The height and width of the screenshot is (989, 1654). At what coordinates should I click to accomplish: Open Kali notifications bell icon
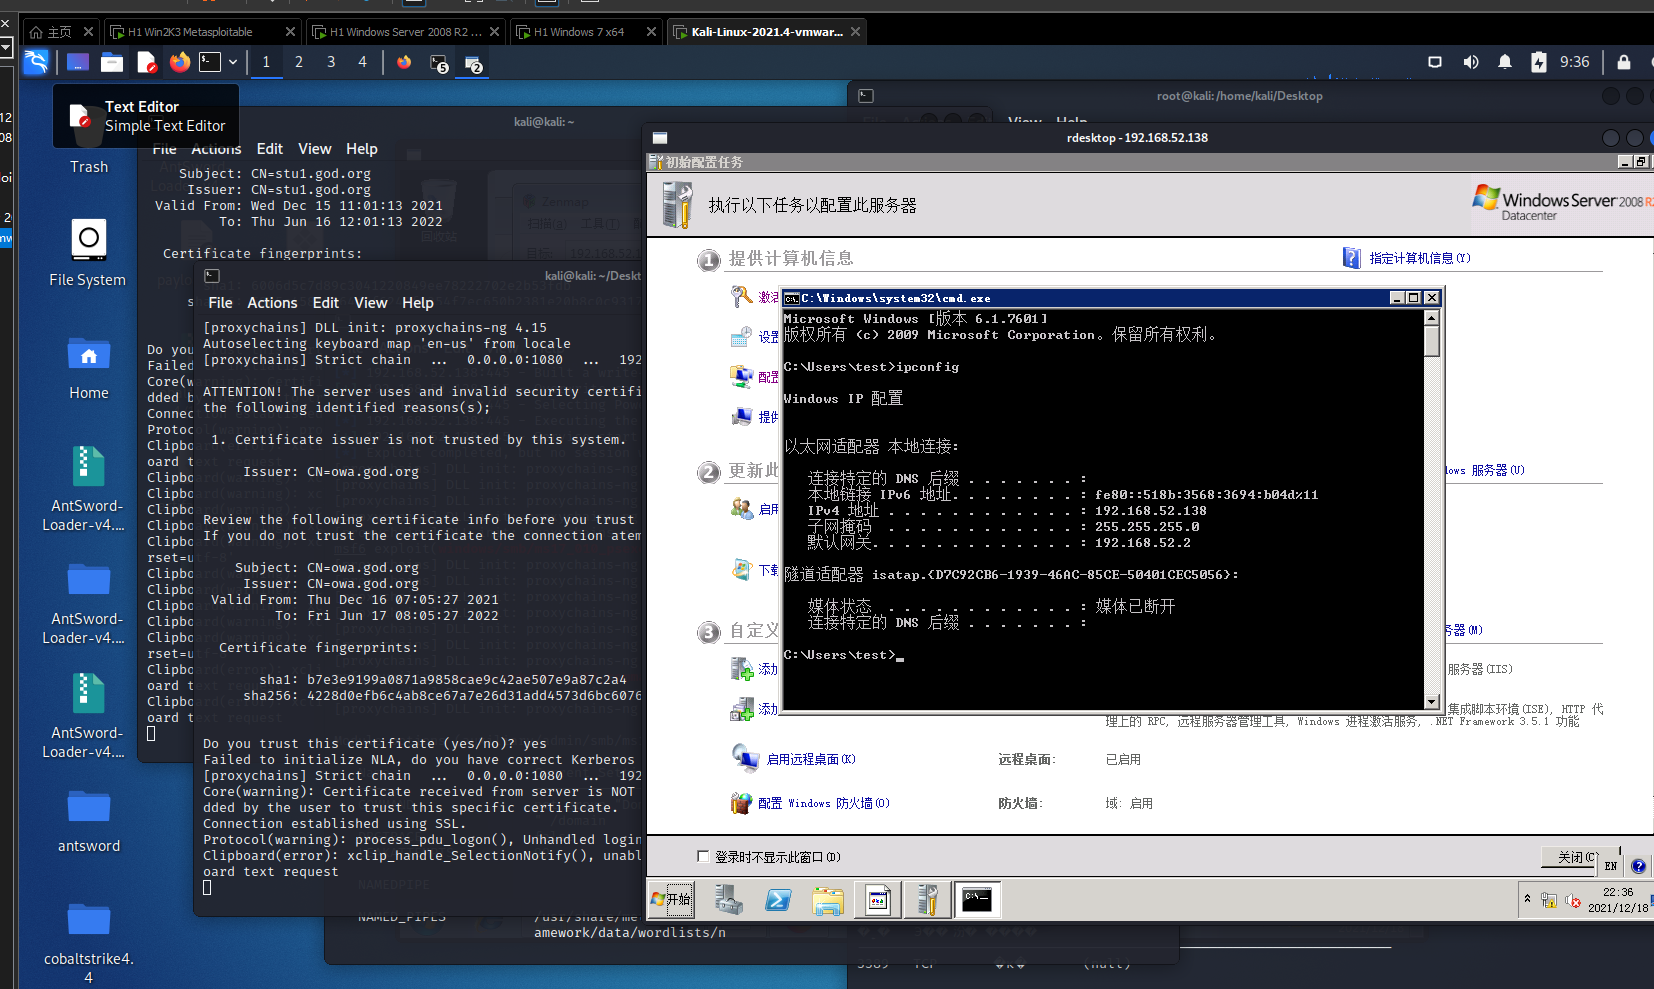[1505, 62]
